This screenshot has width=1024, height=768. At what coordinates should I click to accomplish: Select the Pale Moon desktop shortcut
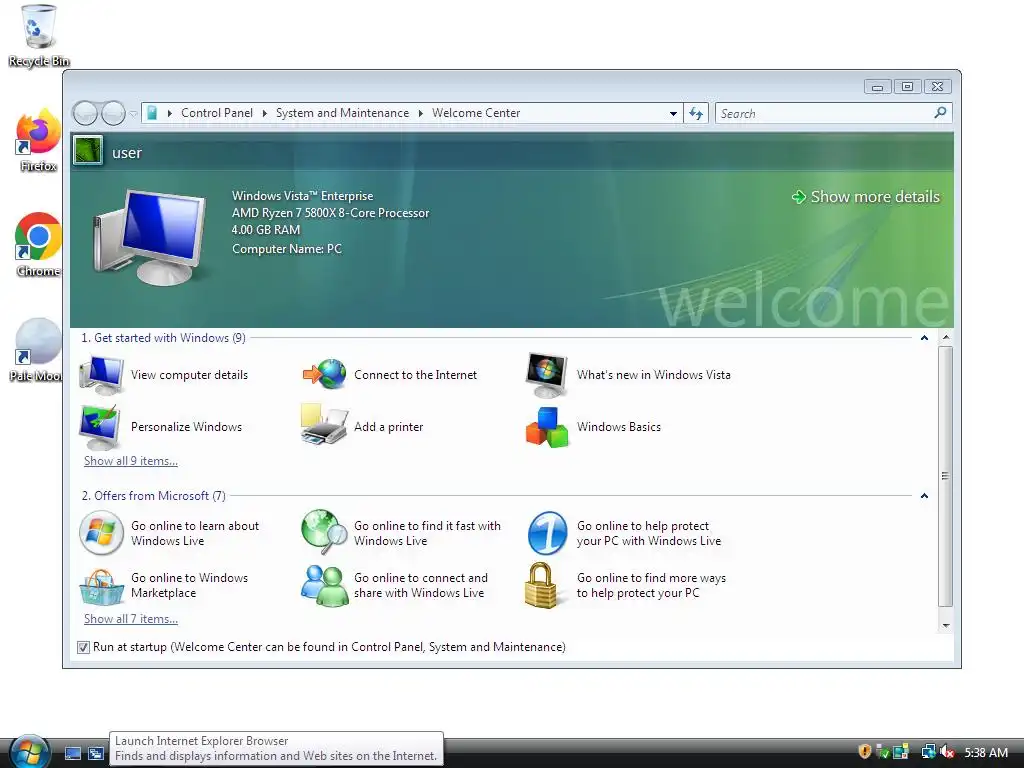[x=37, y=350]
